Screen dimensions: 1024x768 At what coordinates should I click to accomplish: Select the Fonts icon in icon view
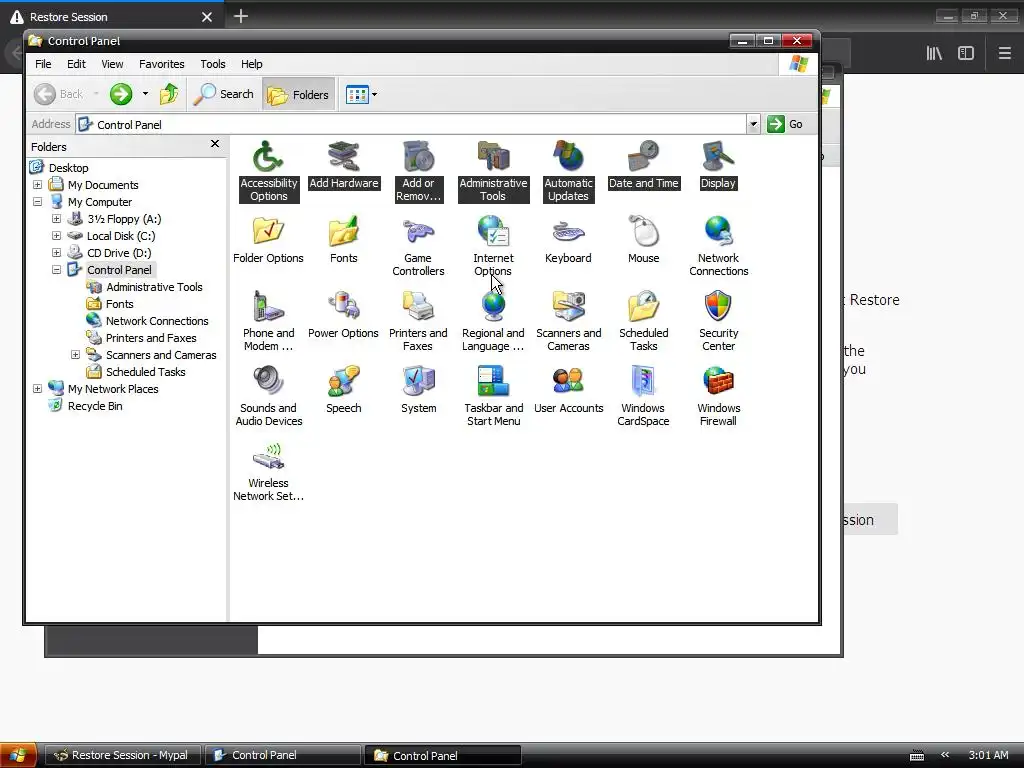344,240
